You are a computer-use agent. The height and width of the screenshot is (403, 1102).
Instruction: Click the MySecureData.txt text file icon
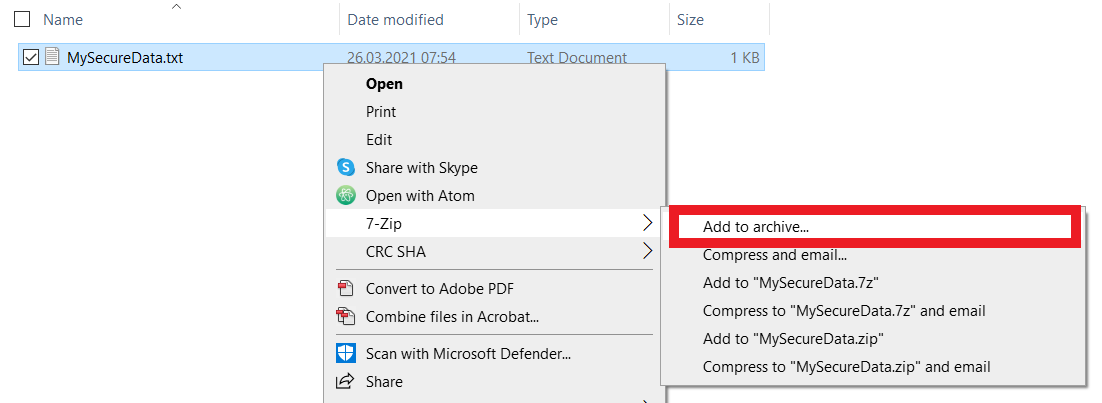51,57
